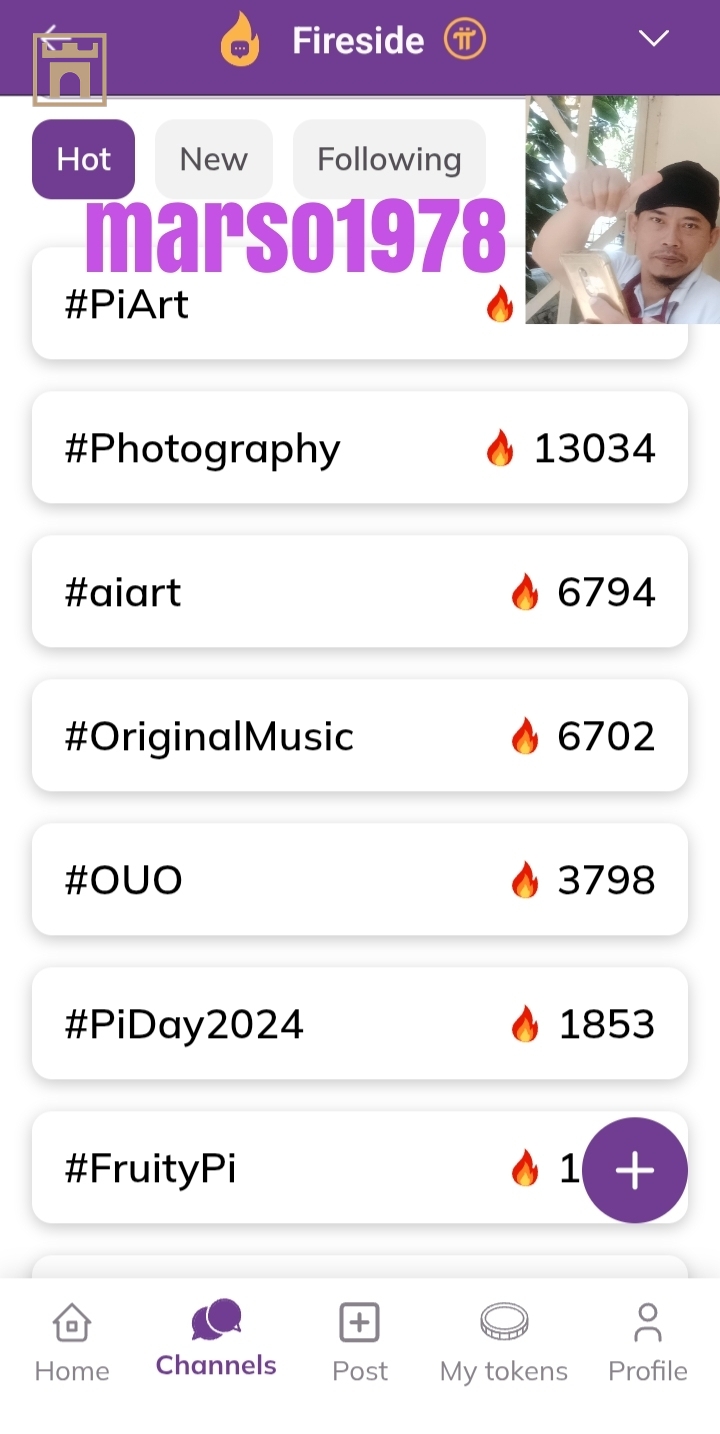Go to the Profile person icon

coord(648,1322)
